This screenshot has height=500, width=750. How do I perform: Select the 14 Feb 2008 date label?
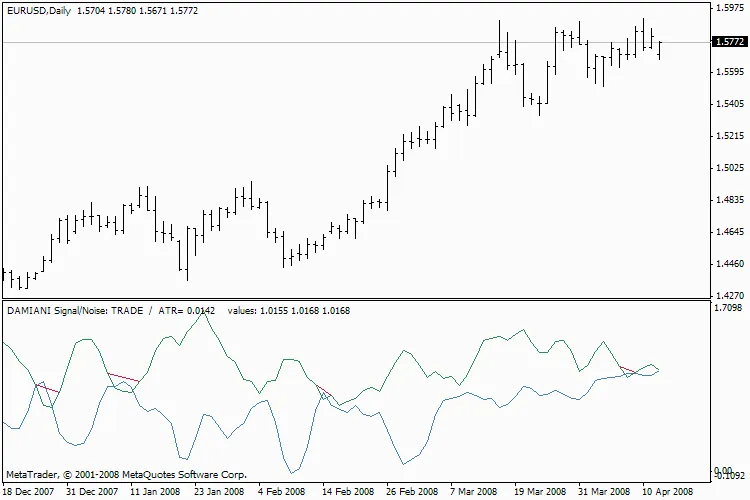click(x=347, y=492)
